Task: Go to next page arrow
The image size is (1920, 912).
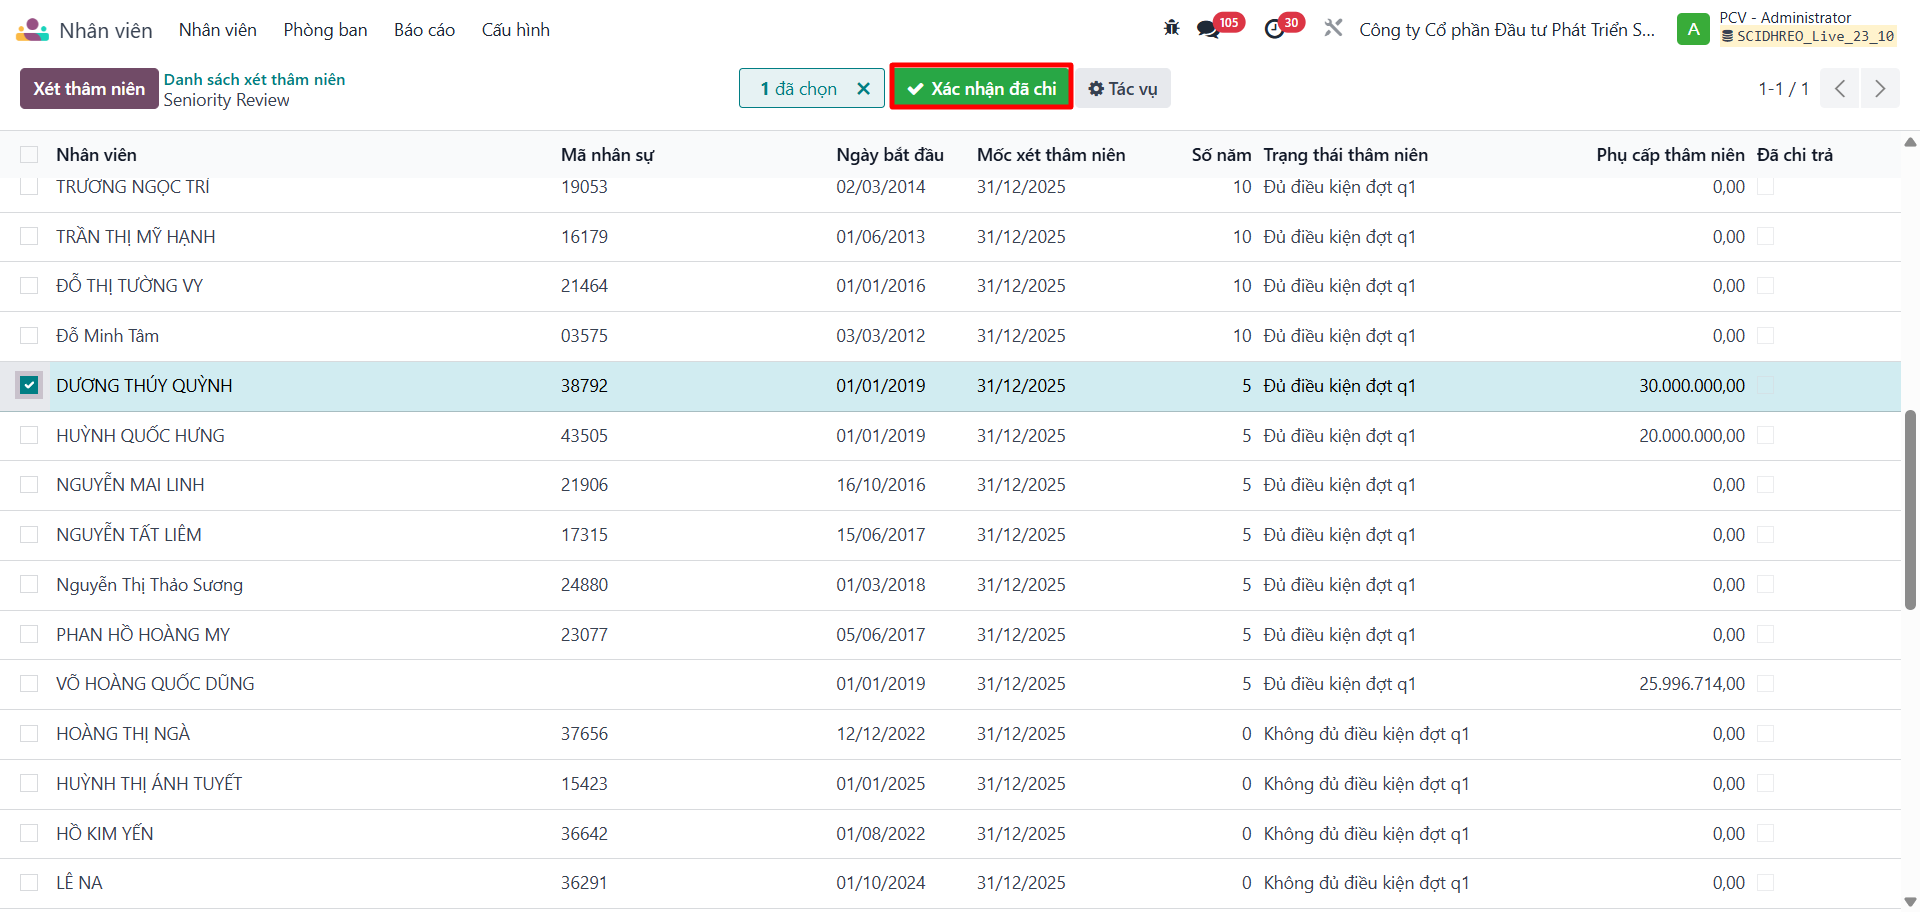Action: click(x=1880, y=88)
